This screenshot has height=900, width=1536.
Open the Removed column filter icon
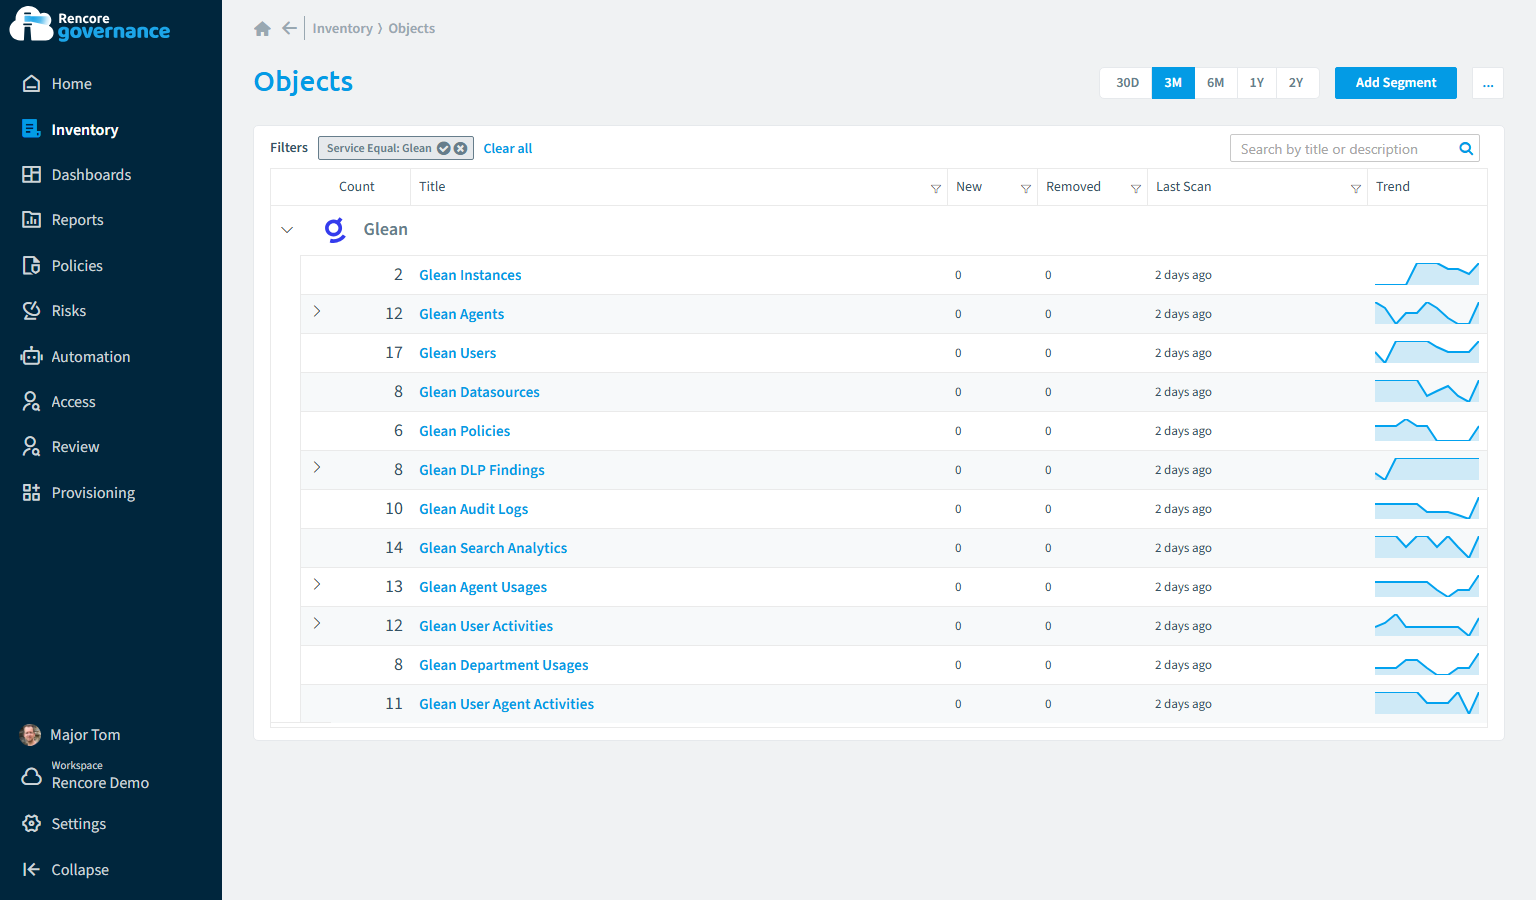pyautogui.click(x=1136, y=188)
